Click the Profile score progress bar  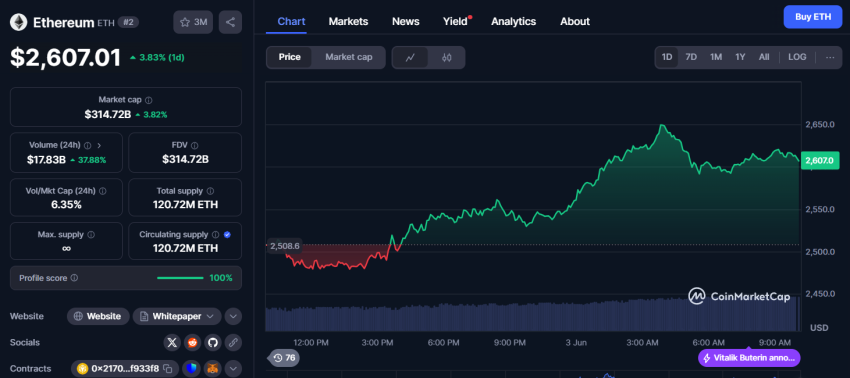pyautogui.click(x=181, y=278)
